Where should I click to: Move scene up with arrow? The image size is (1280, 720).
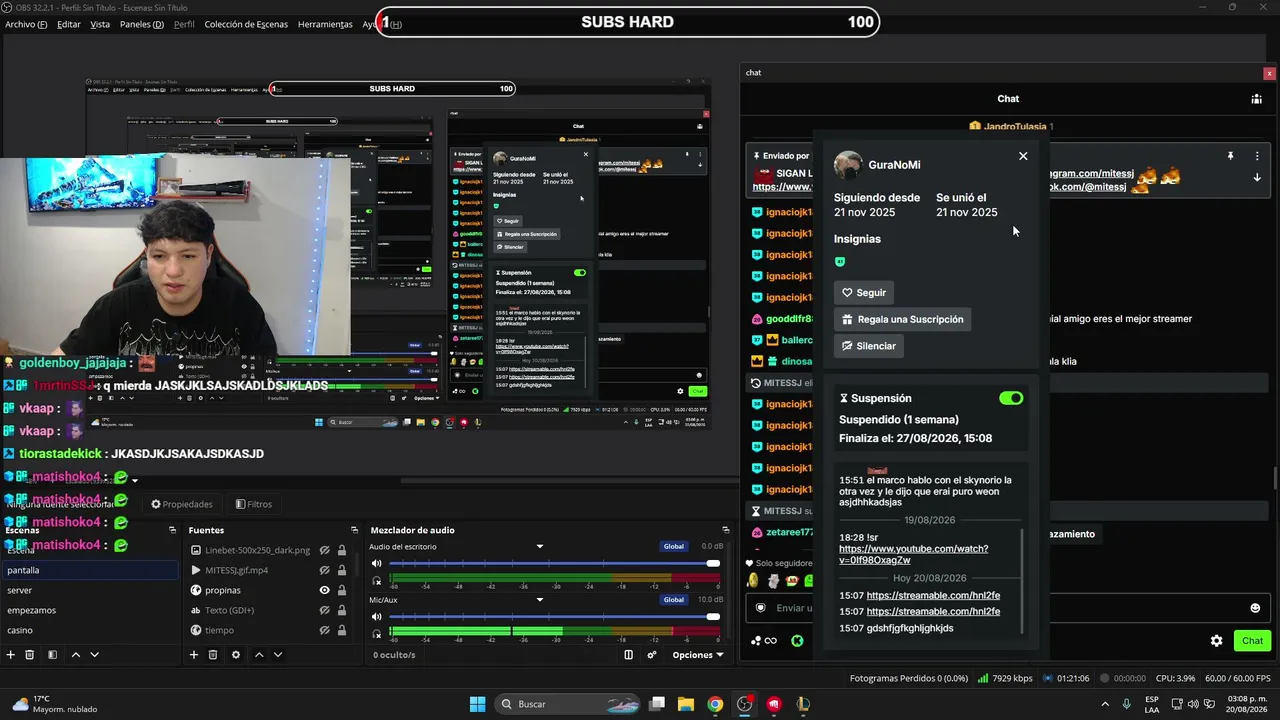tap(75, 655)
